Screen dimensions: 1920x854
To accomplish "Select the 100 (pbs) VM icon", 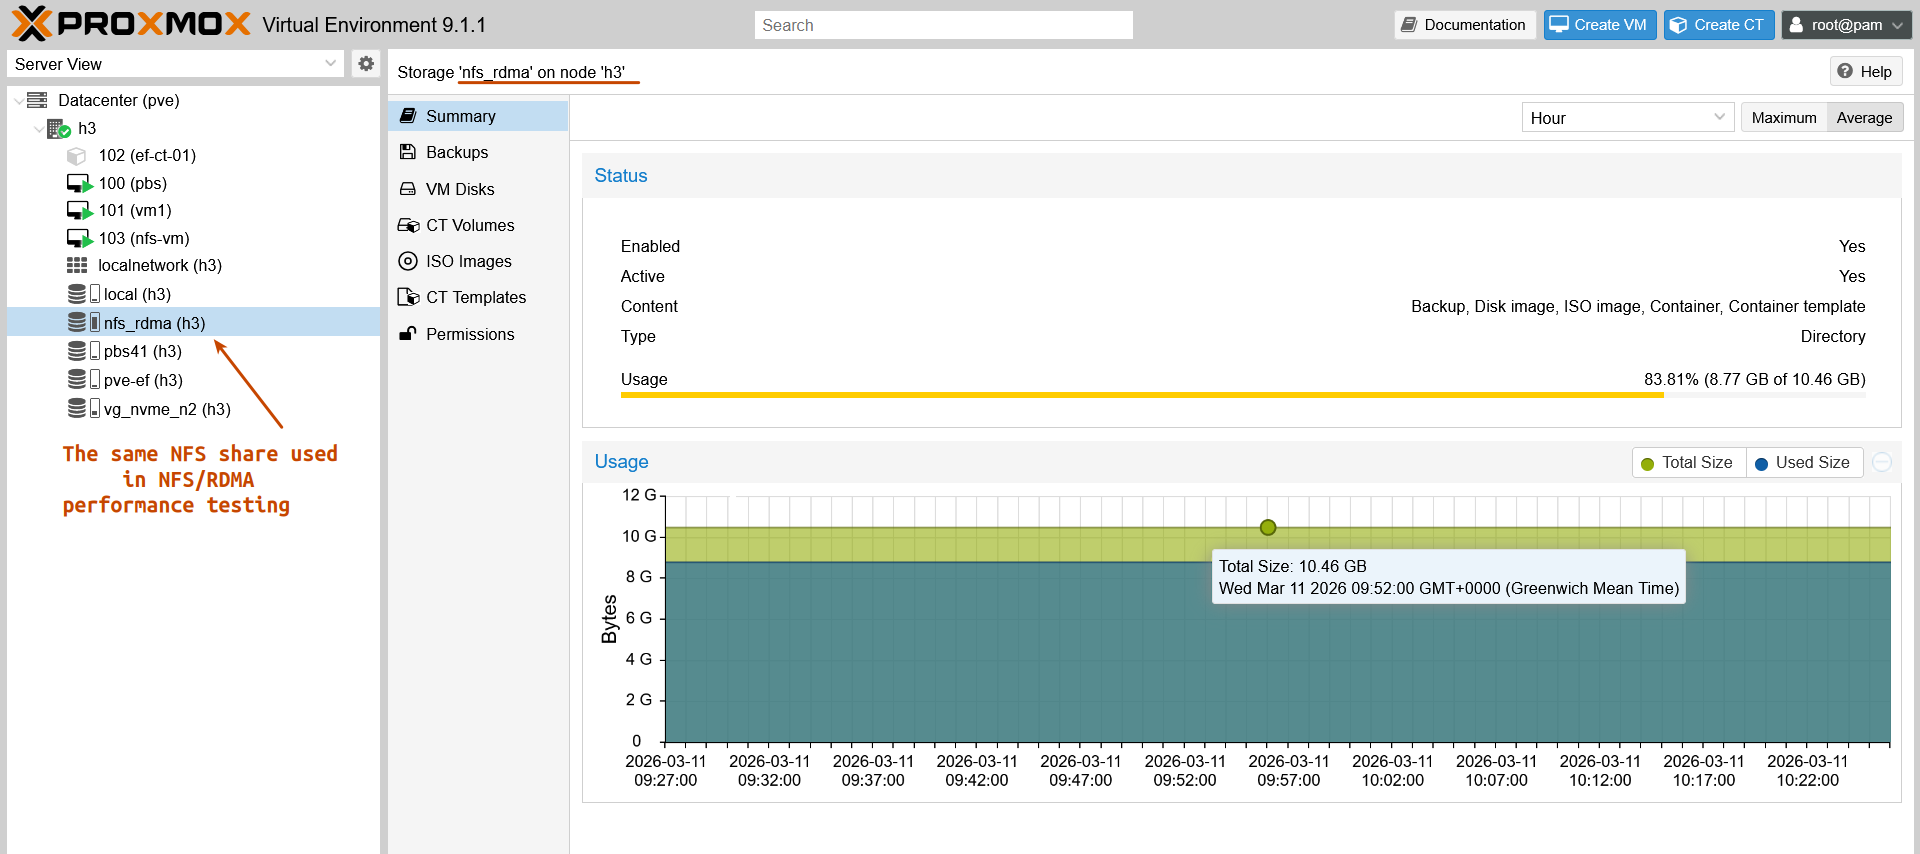I will (x=79, y=183).
